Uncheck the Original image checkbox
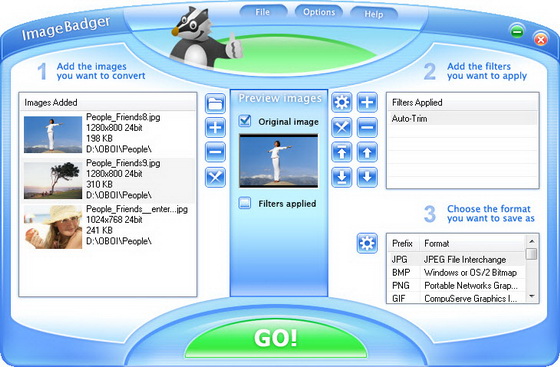 245,121
